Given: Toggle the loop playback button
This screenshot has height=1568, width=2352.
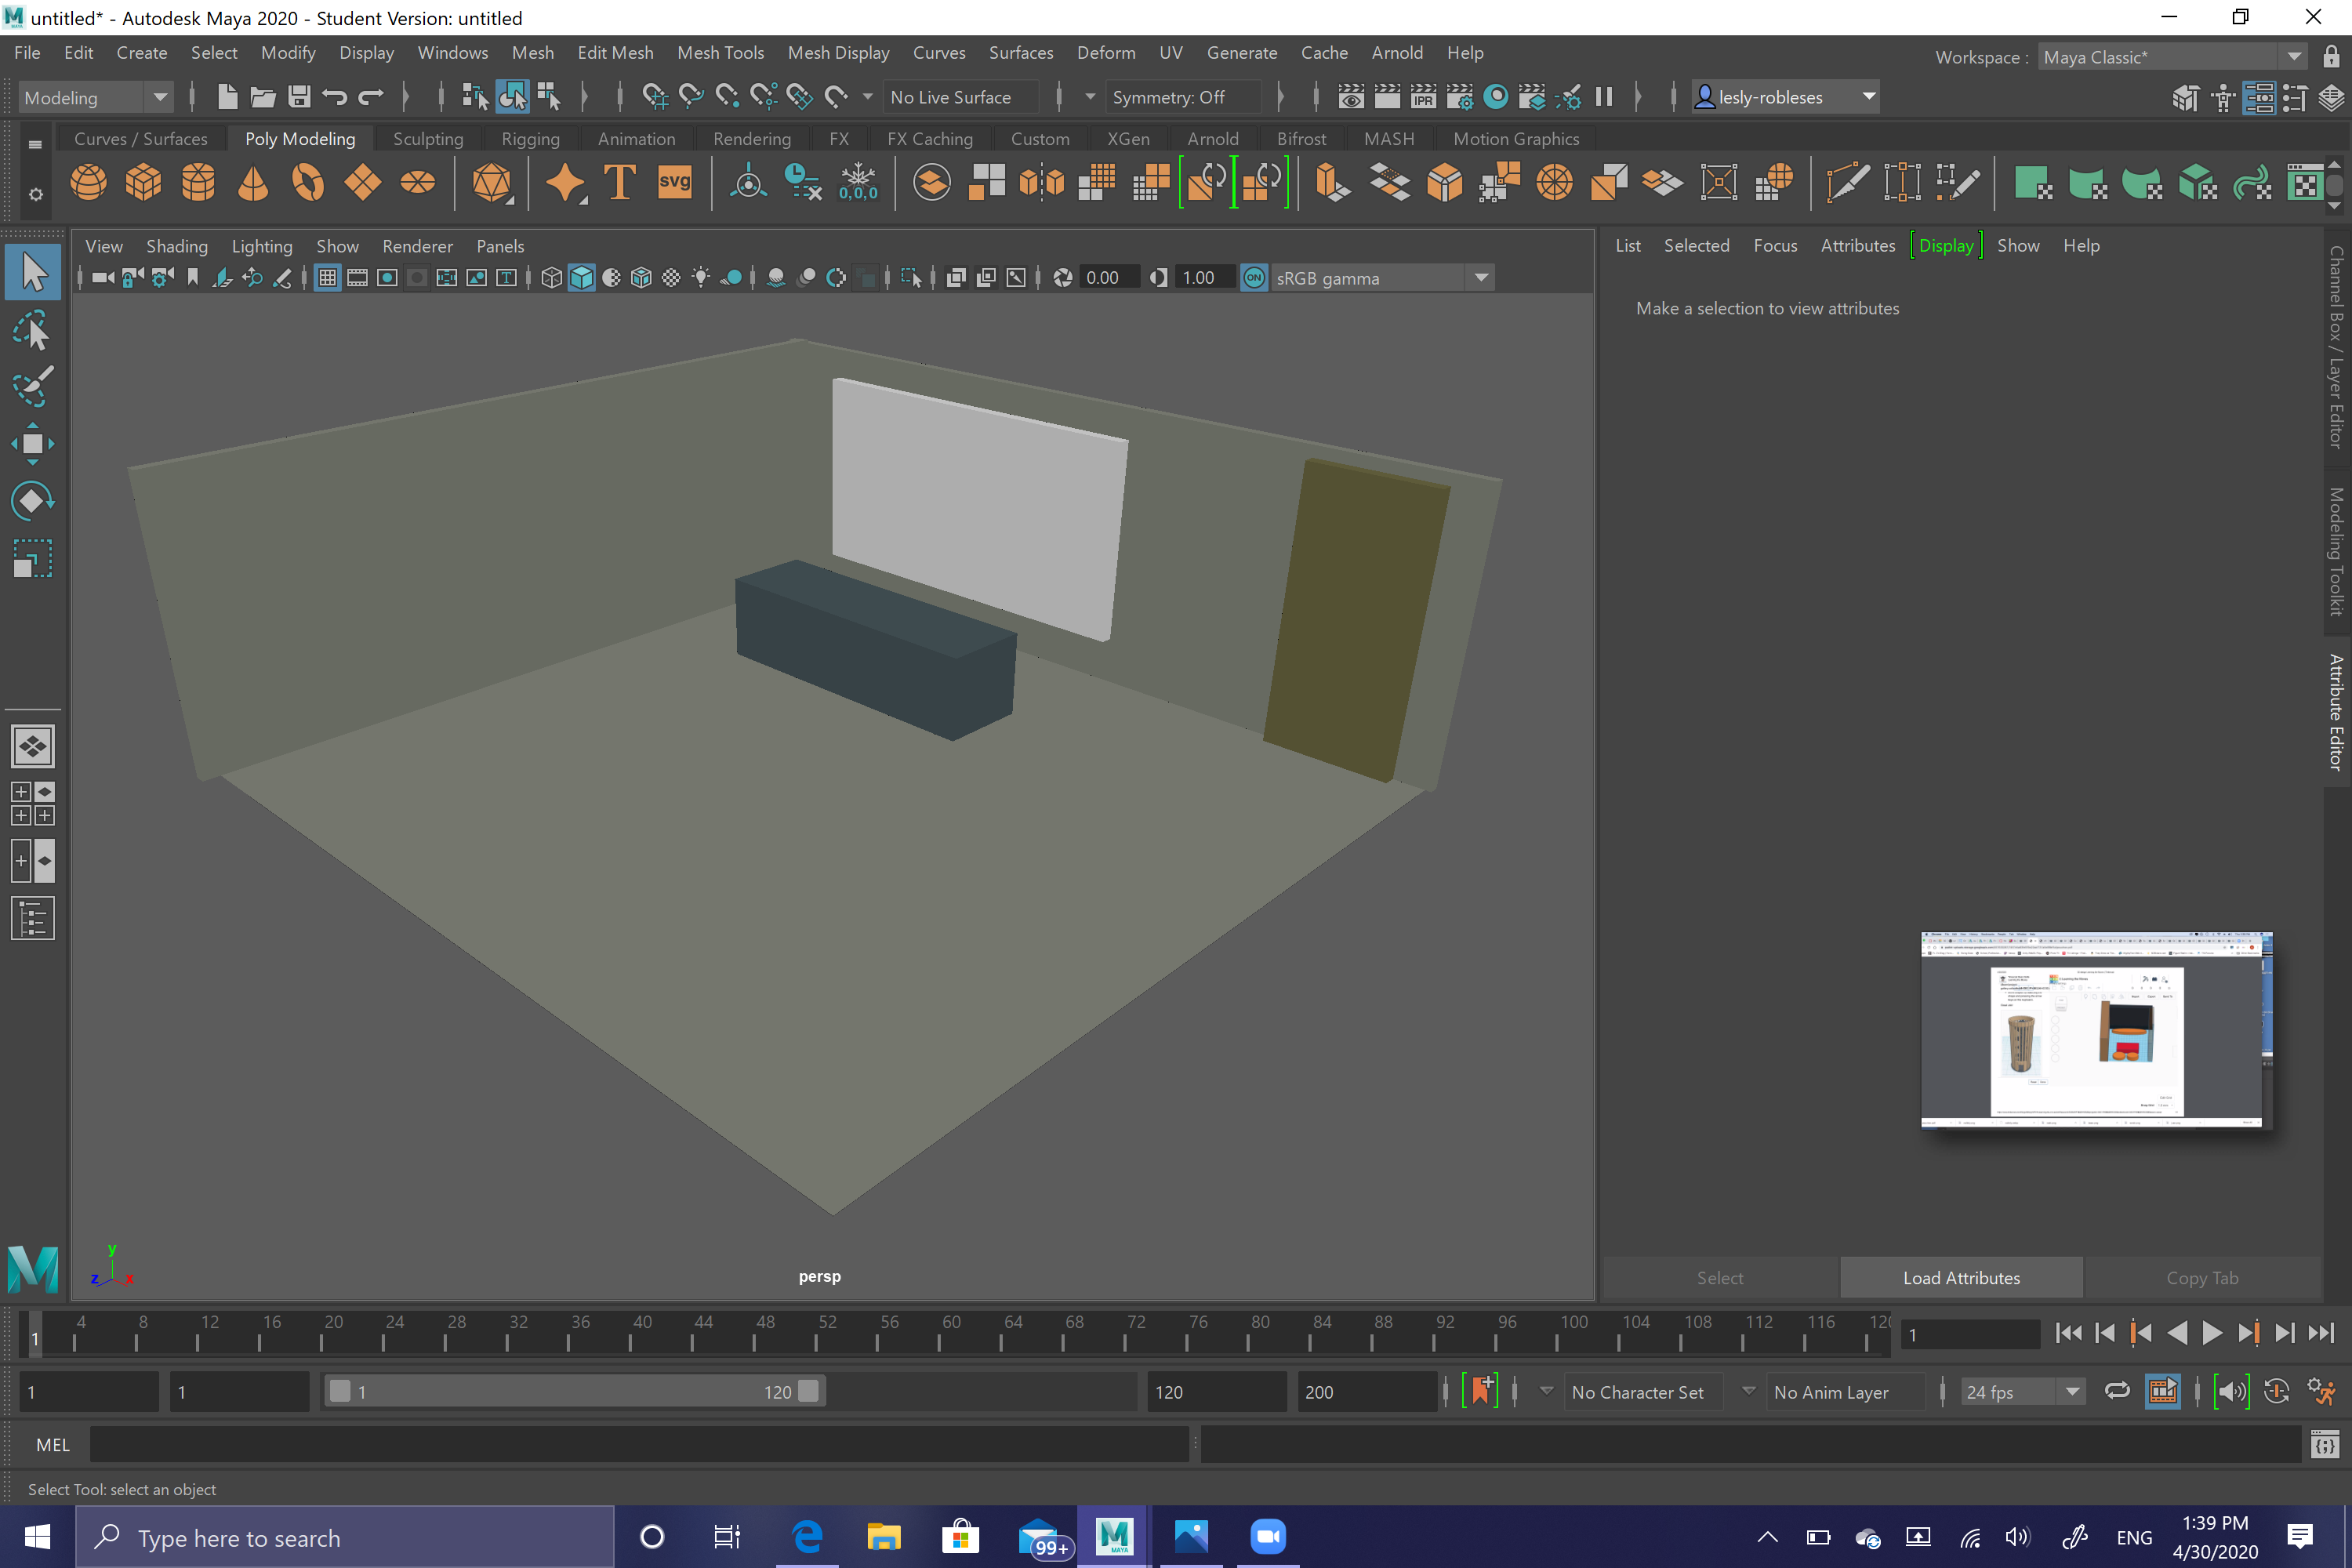Looking at the screenshot, I should 2117,1391.
